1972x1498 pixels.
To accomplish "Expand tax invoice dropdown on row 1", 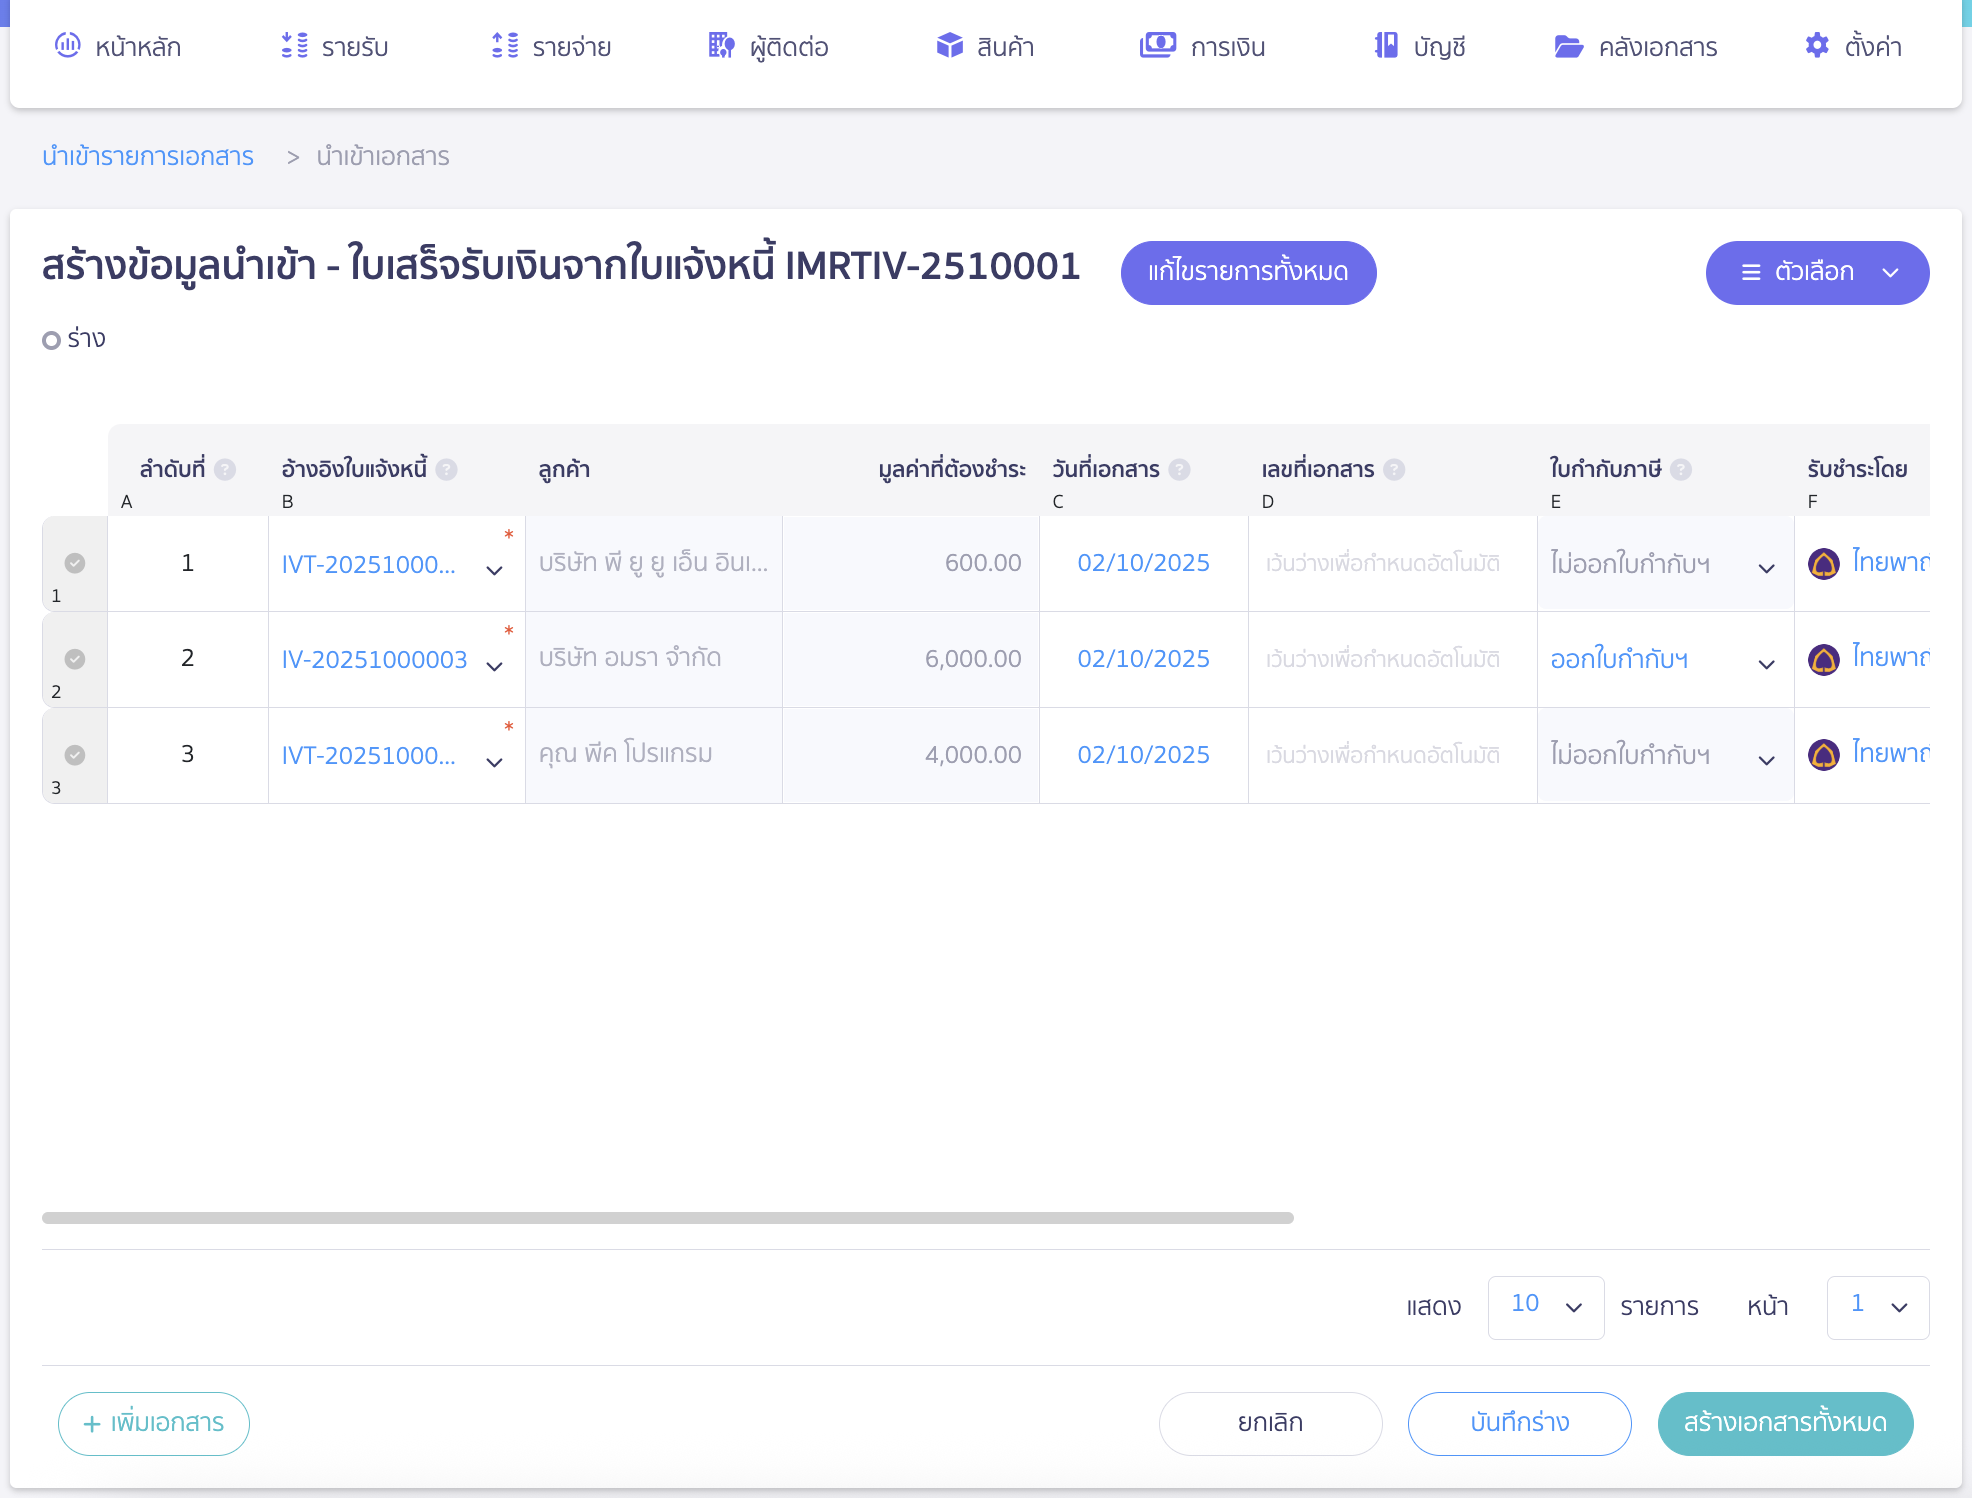I will (x=1766, y=566).
